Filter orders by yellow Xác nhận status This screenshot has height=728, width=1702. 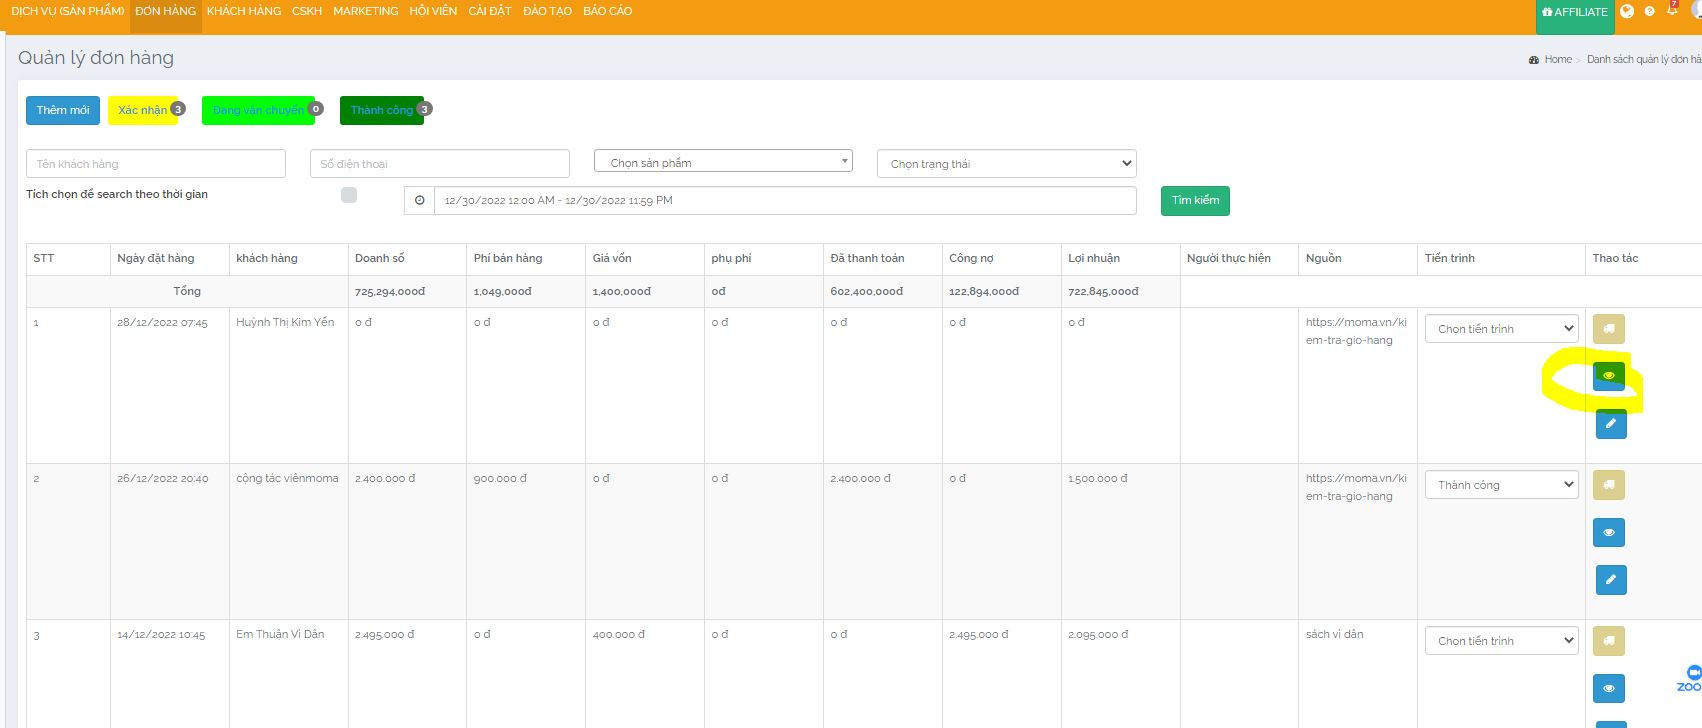pyautogui.click(x=143, y=110)
